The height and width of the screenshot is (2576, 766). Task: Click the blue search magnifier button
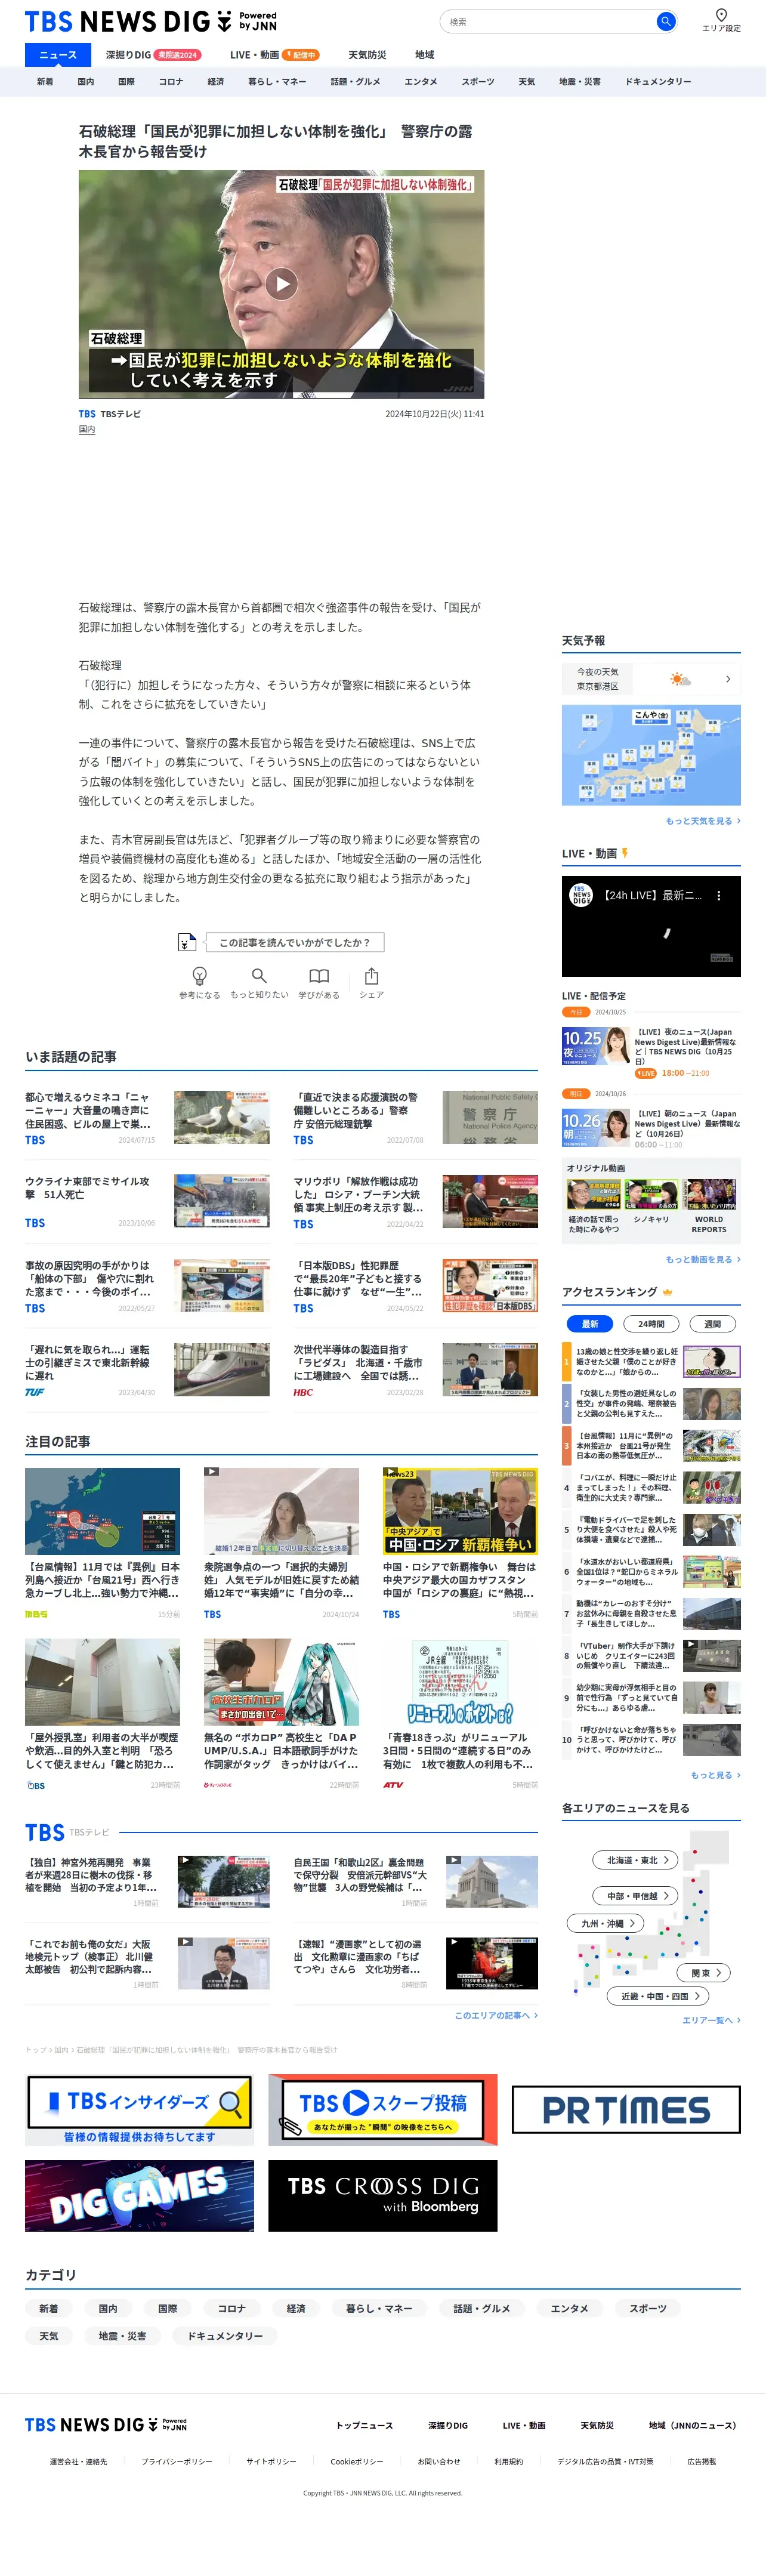click(665, 21)
